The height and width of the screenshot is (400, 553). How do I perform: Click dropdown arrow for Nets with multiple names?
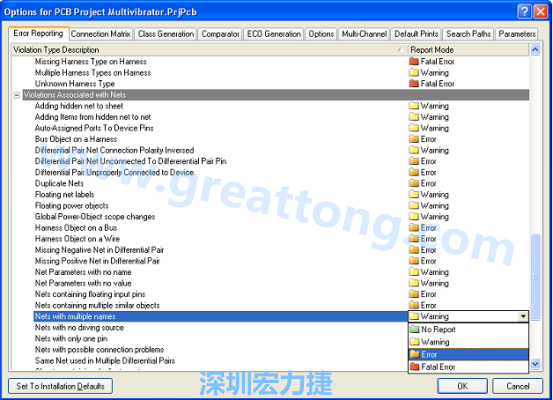[x=523, y=316]
